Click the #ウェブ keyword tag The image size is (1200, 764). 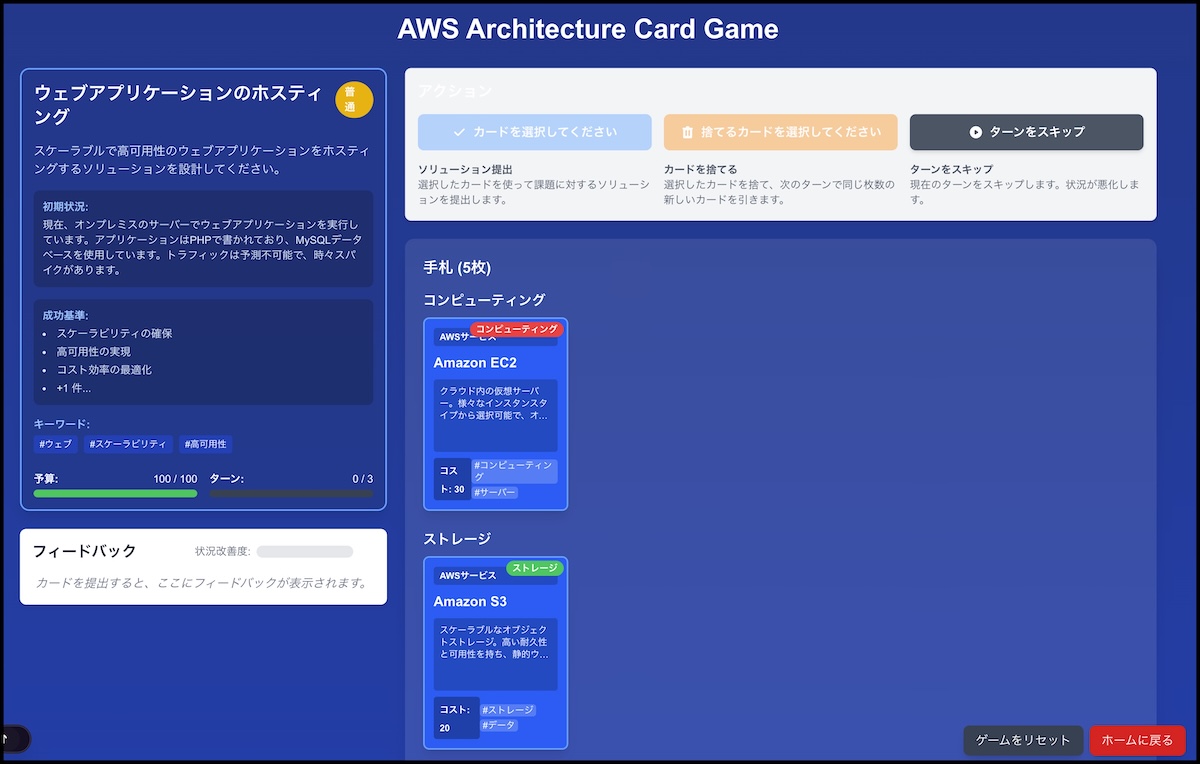click(x=56, y=444)
